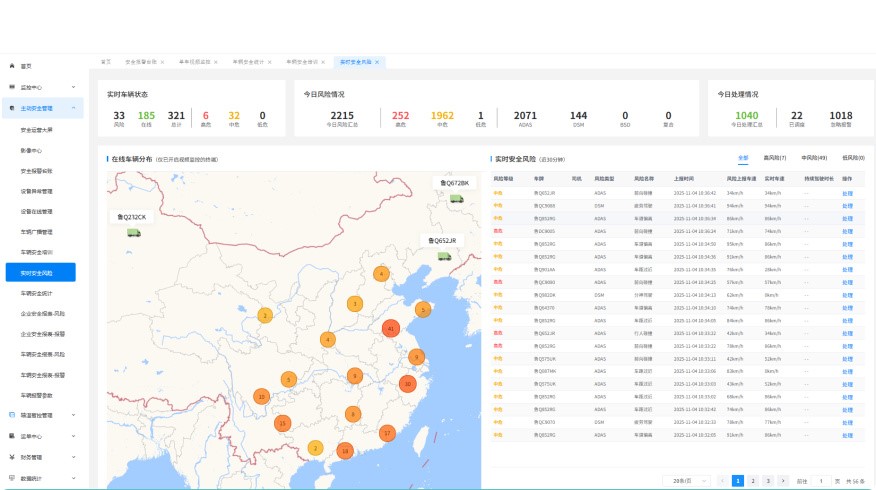Click the truck icon labeled 鲁Q672BK on map
The width and height of the screenshot is (876, 490).
coord(457,198)
